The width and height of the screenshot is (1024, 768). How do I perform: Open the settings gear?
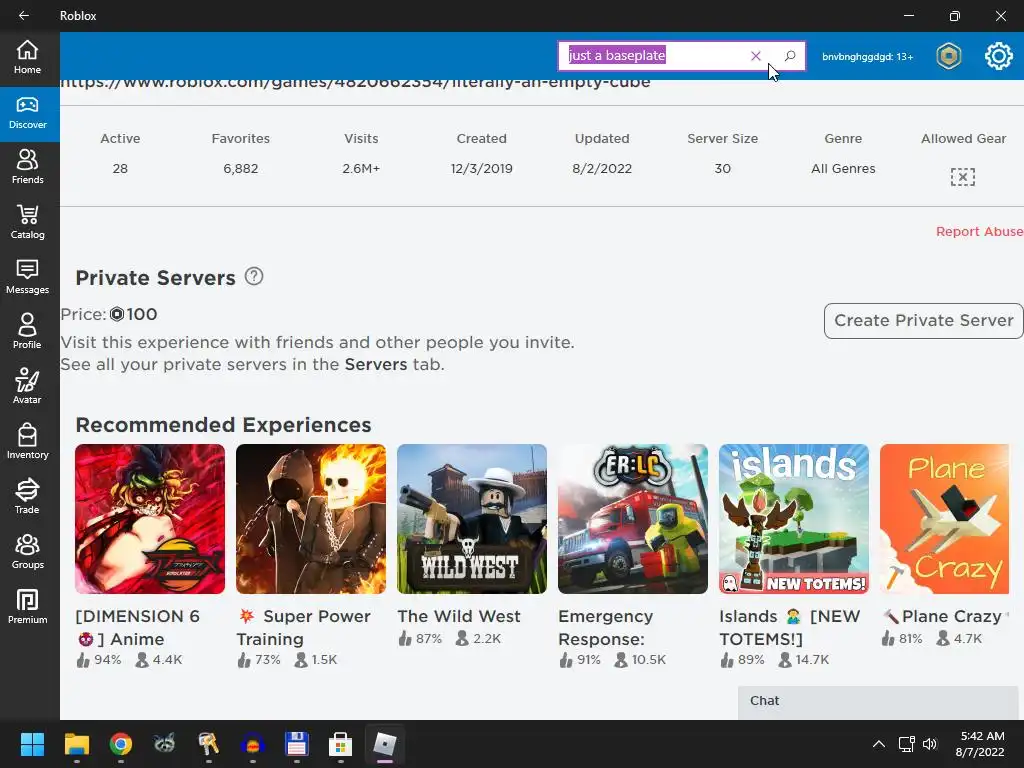(999, 56)
